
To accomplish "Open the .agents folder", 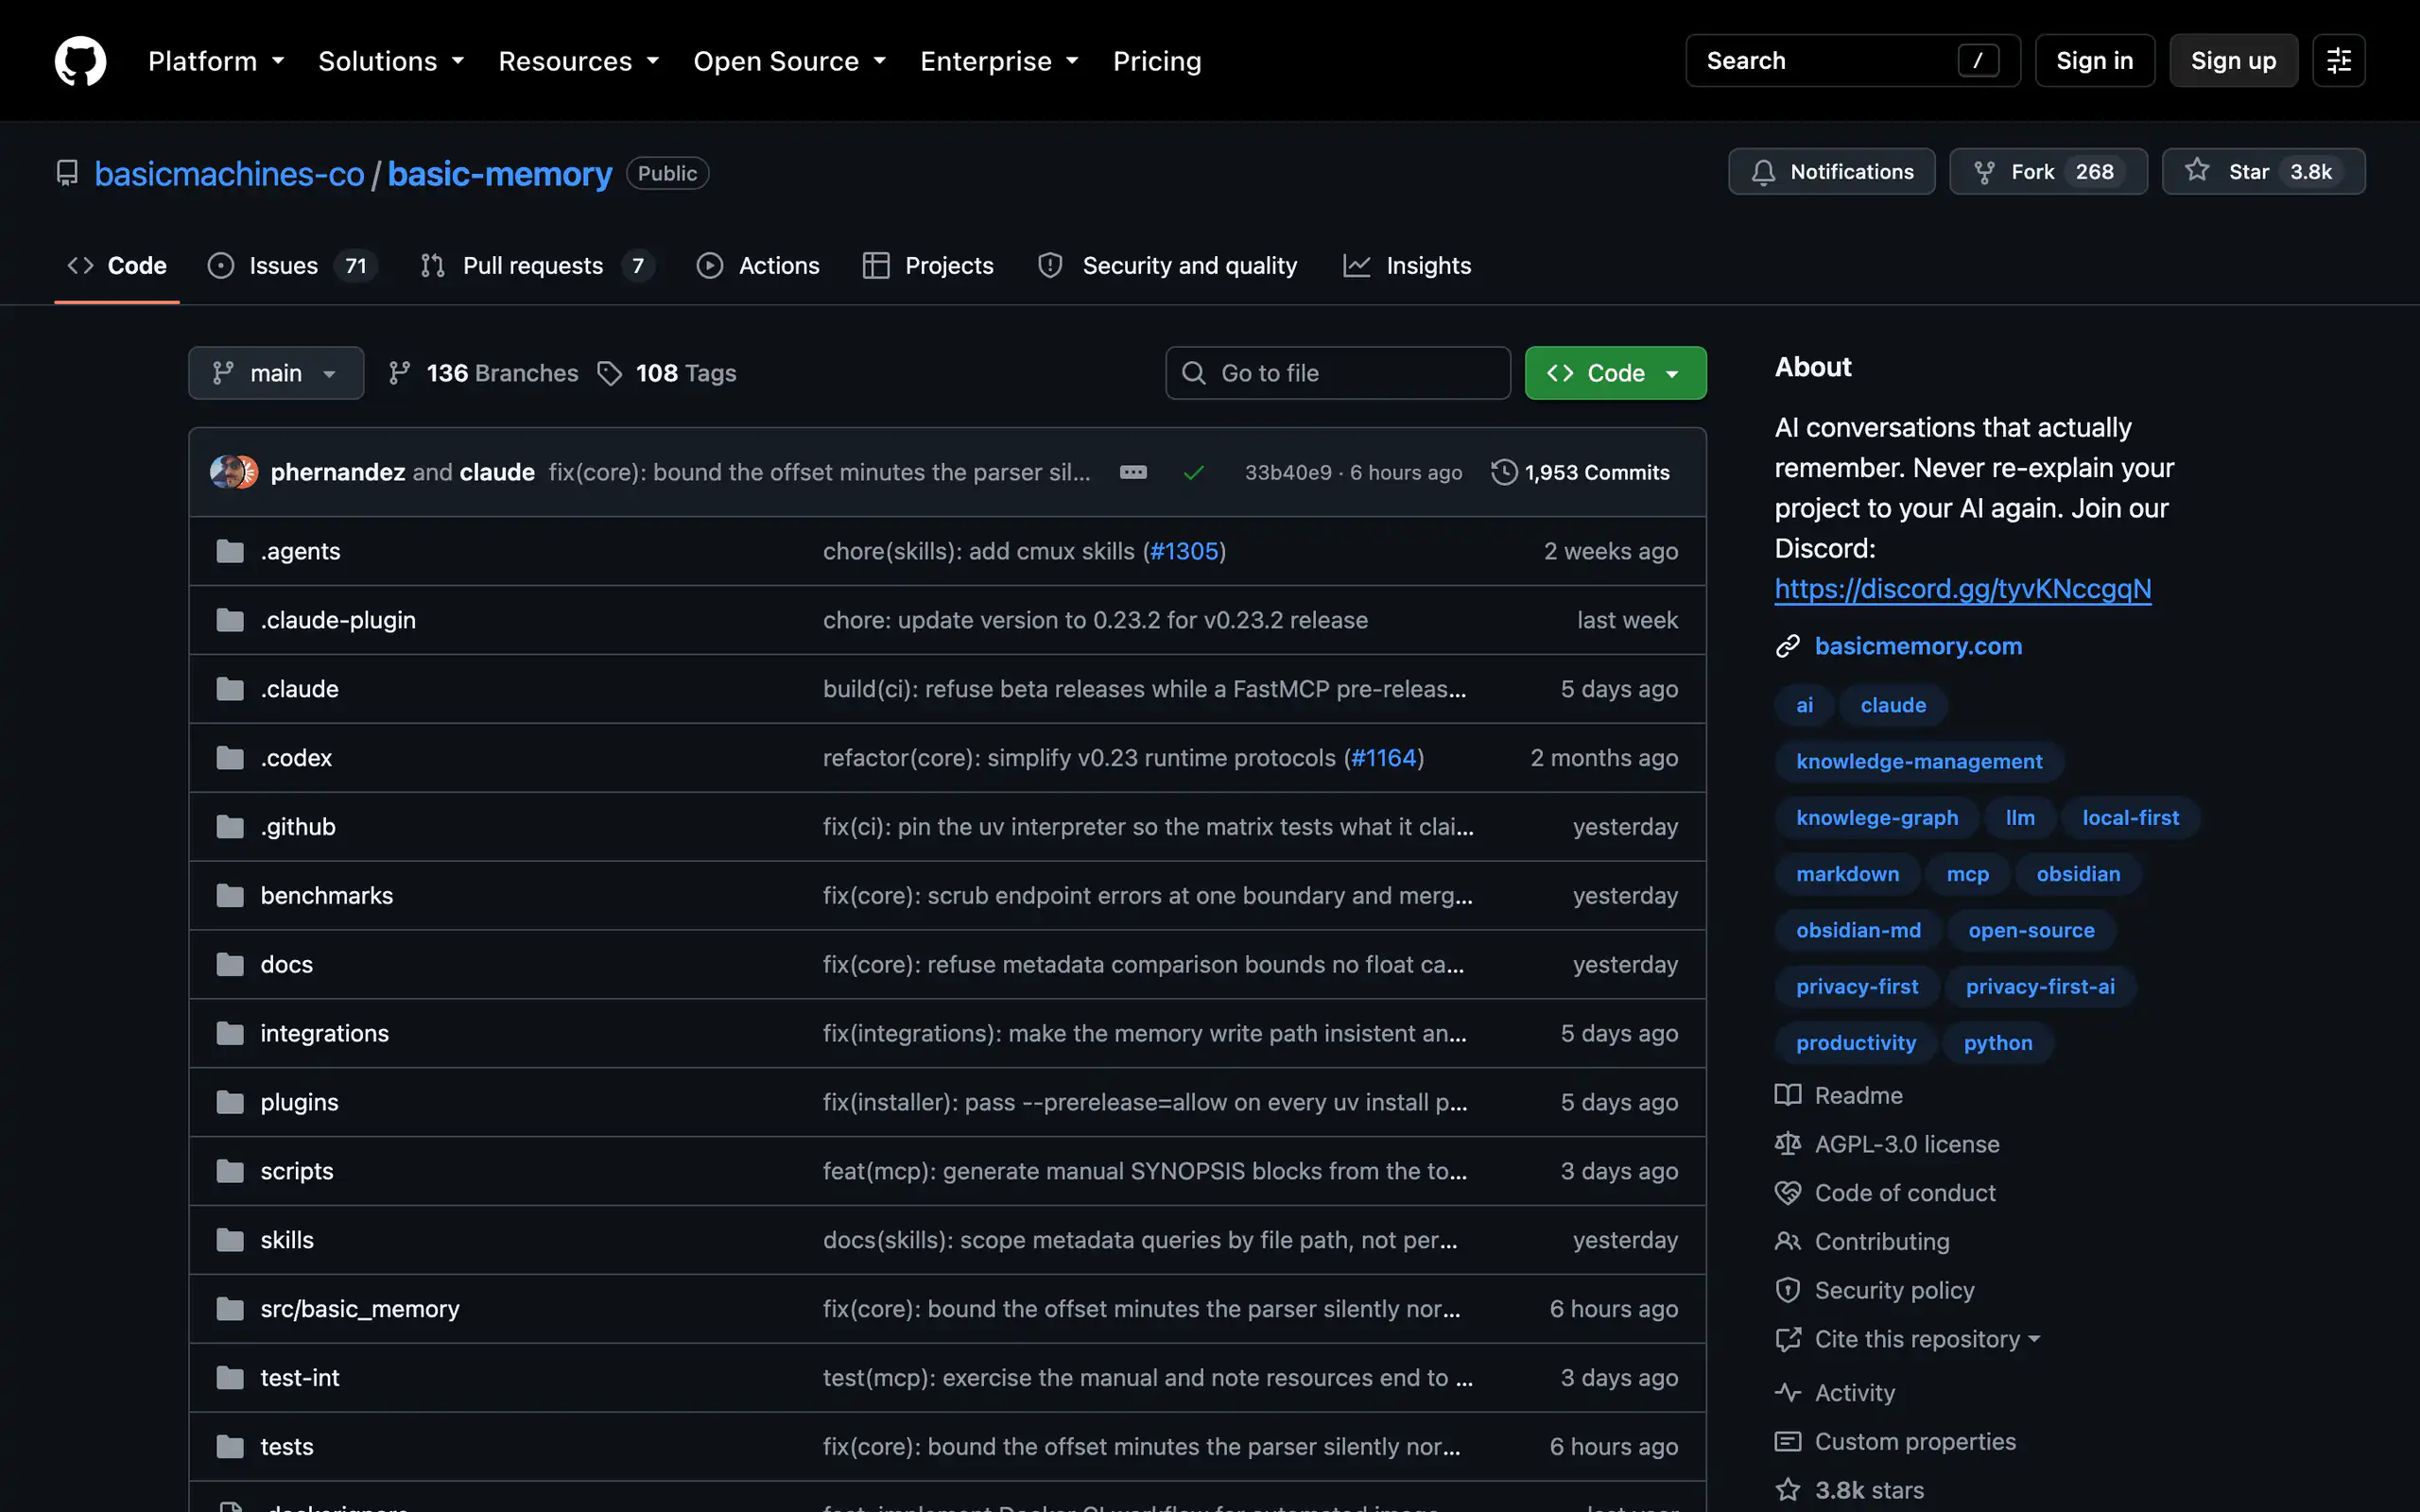I will (x=300, y=551).
